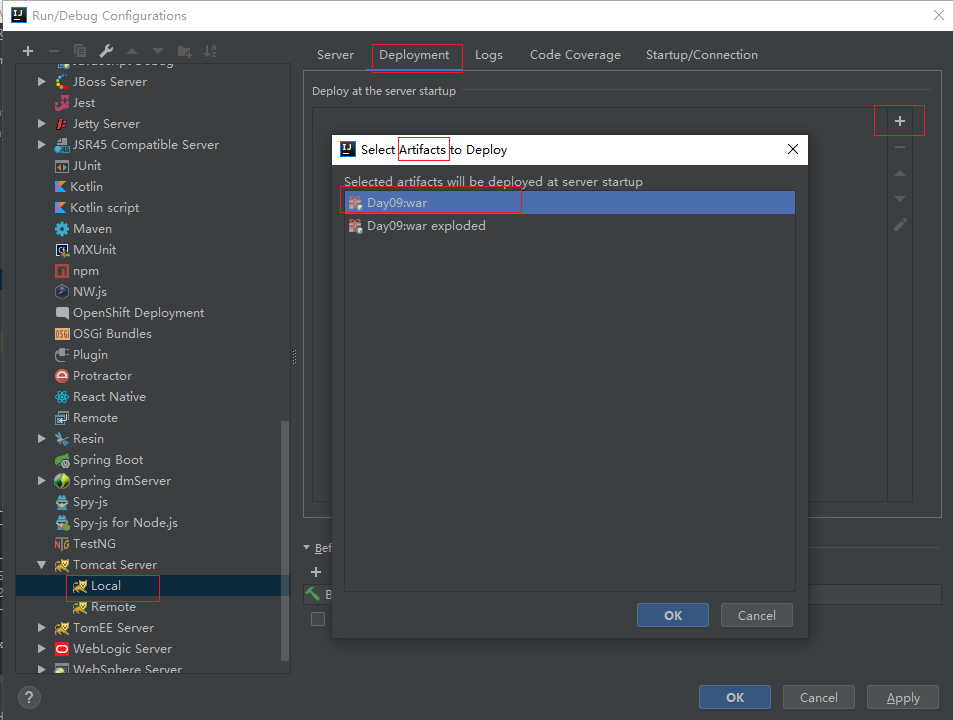Viewport: 953px width, 720px height.
Task: Confirm artifact selection with dialog OK
Action: (672, 615)
